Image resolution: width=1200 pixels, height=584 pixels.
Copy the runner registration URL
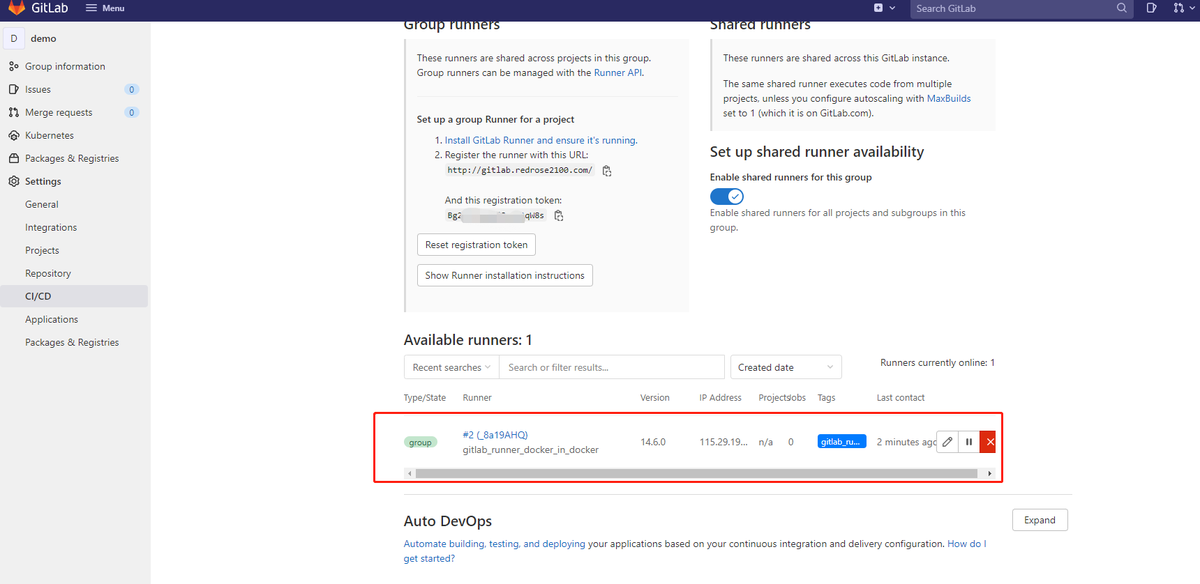click(x=607, y=171)
